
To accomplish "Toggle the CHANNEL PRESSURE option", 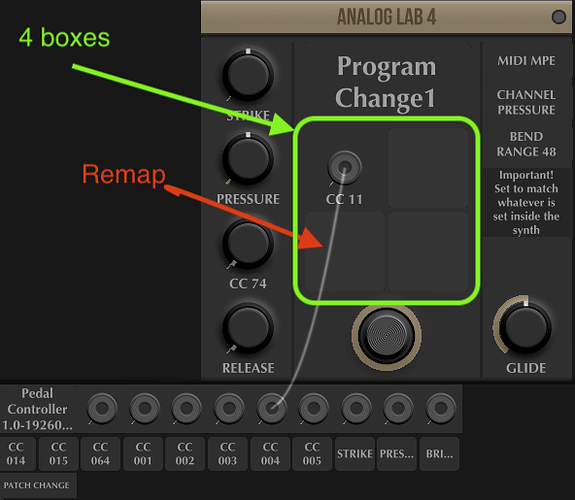I will (526, 102).
